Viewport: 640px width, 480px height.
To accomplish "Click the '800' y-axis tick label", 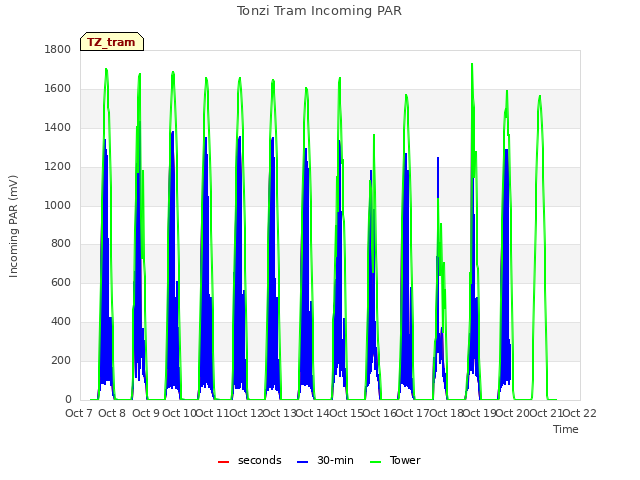I will (61, 243).
